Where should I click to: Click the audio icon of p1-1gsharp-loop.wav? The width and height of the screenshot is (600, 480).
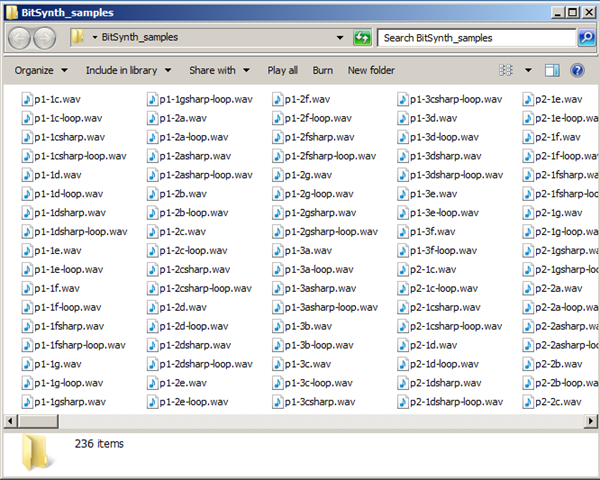(152, 99)
